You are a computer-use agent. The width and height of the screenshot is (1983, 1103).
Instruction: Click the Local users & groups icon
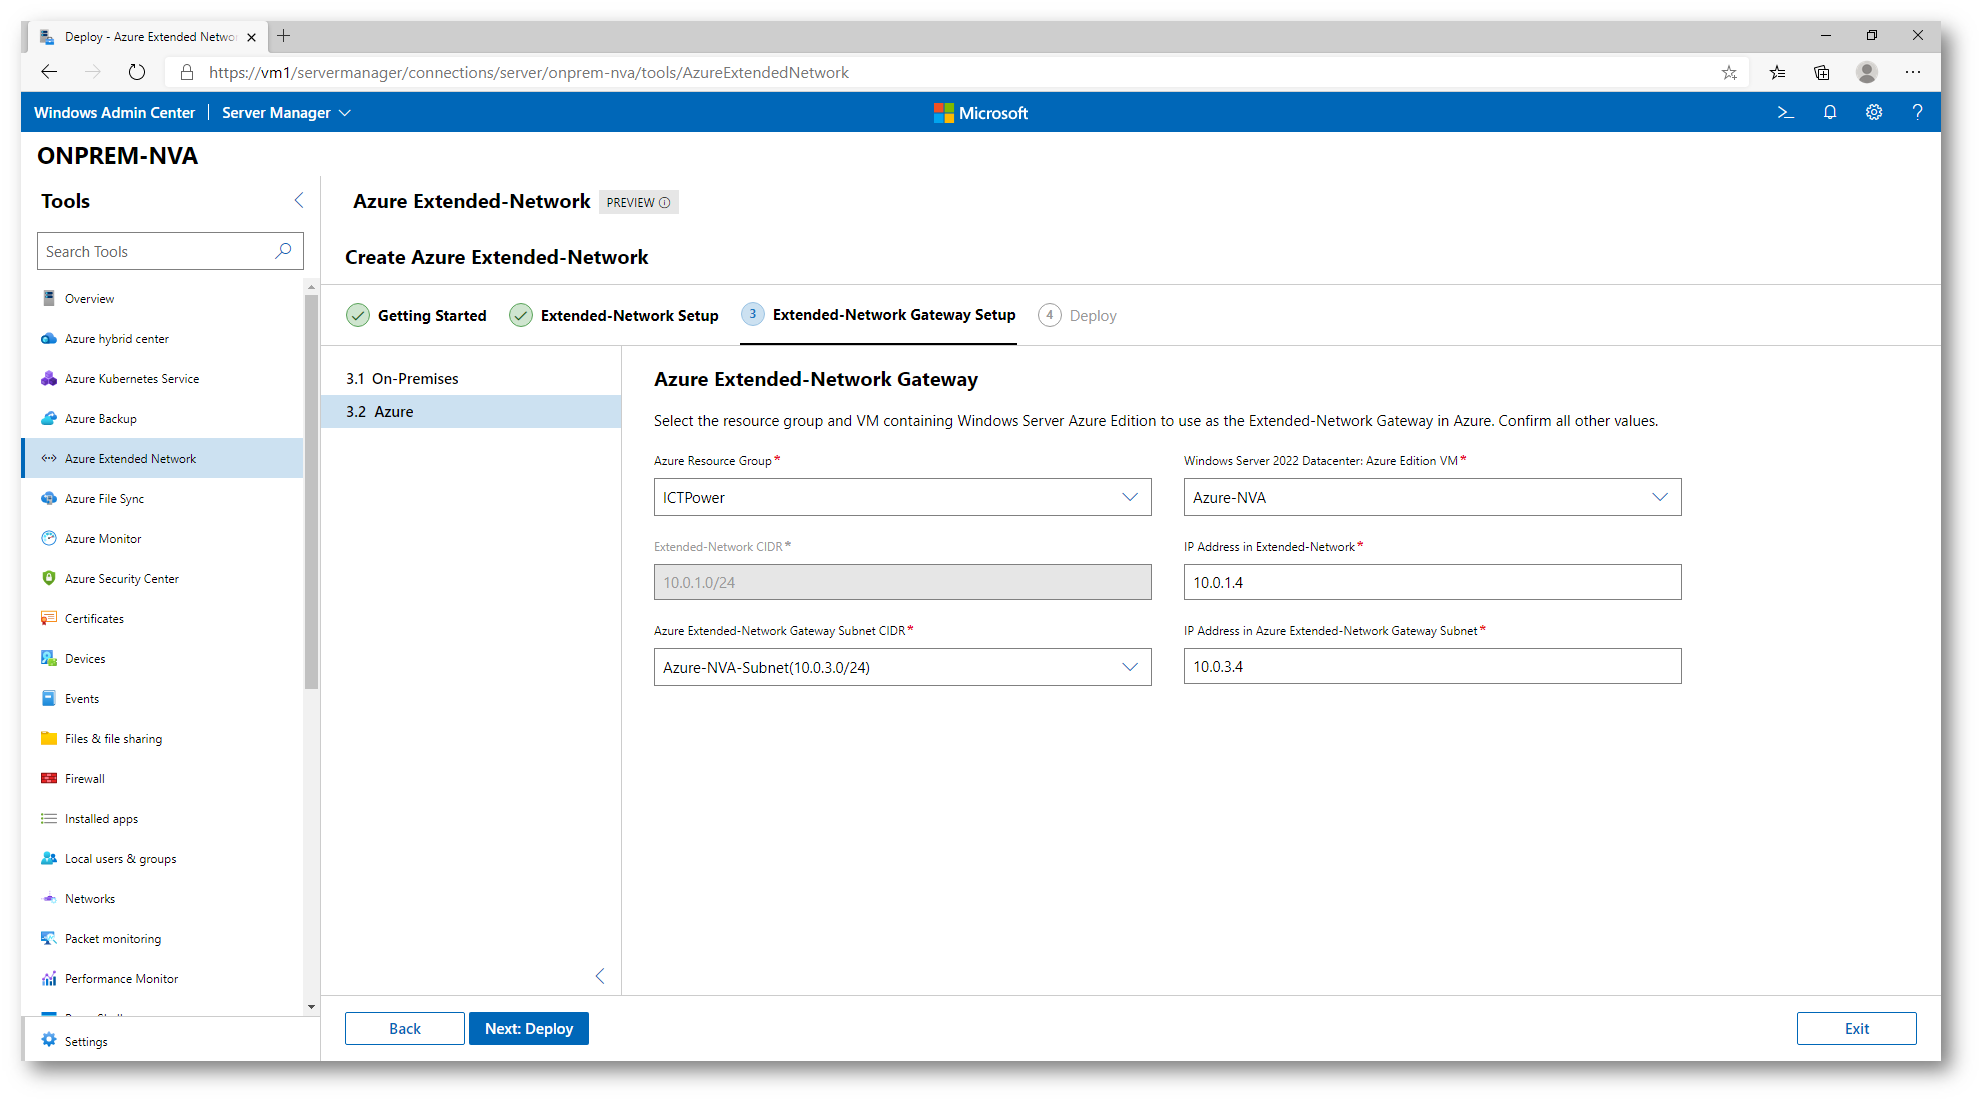(x=49, y=858)
